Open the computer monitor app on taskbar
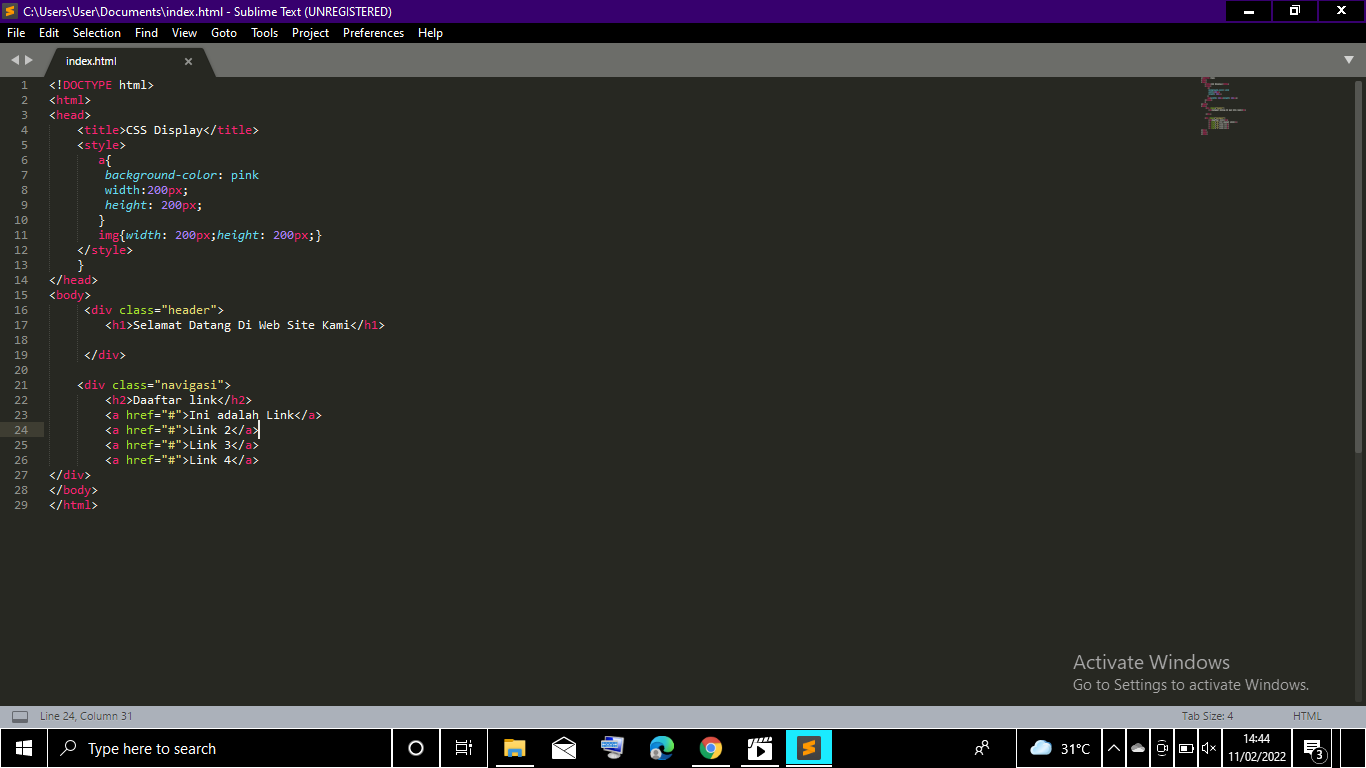The image size is (1366, 768). [612, 748]
